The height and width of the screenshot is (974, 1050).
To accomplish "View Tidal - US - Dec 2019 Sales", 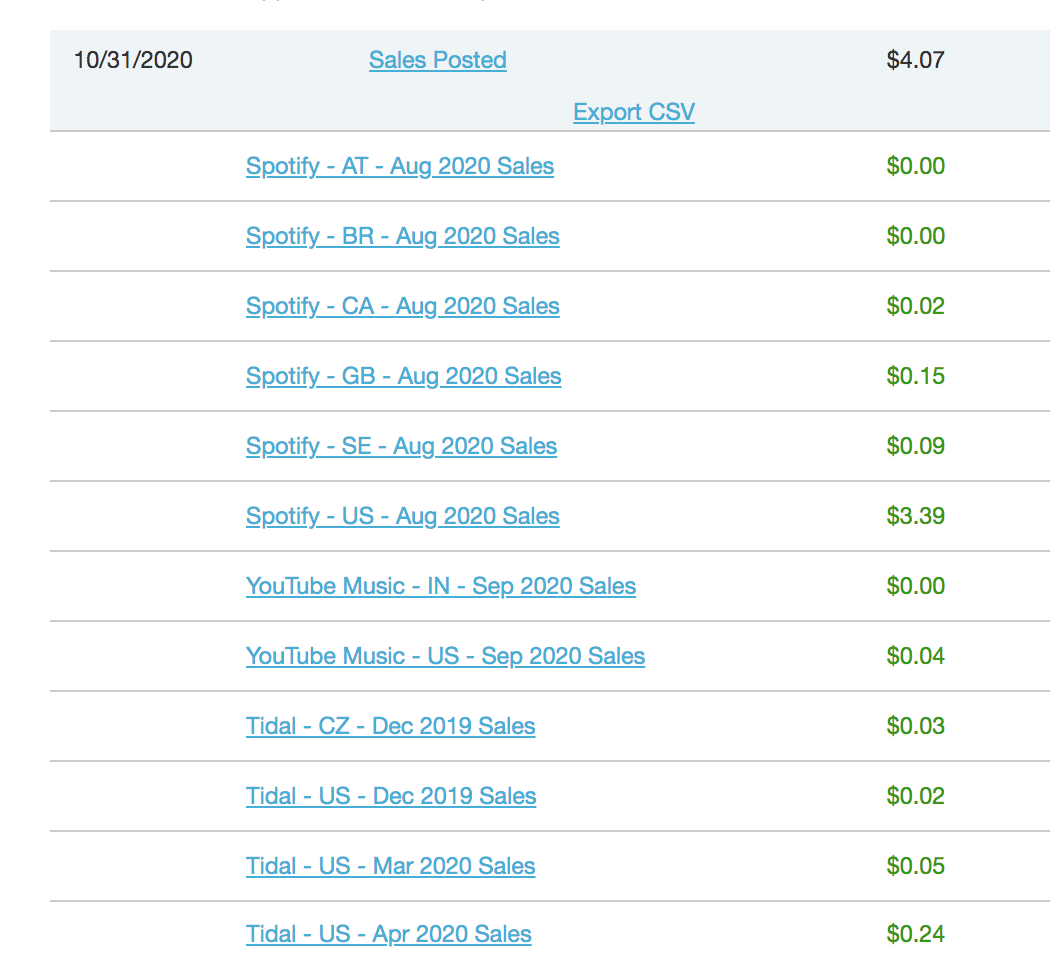I will pyautogui.click(x=391, y=796).
